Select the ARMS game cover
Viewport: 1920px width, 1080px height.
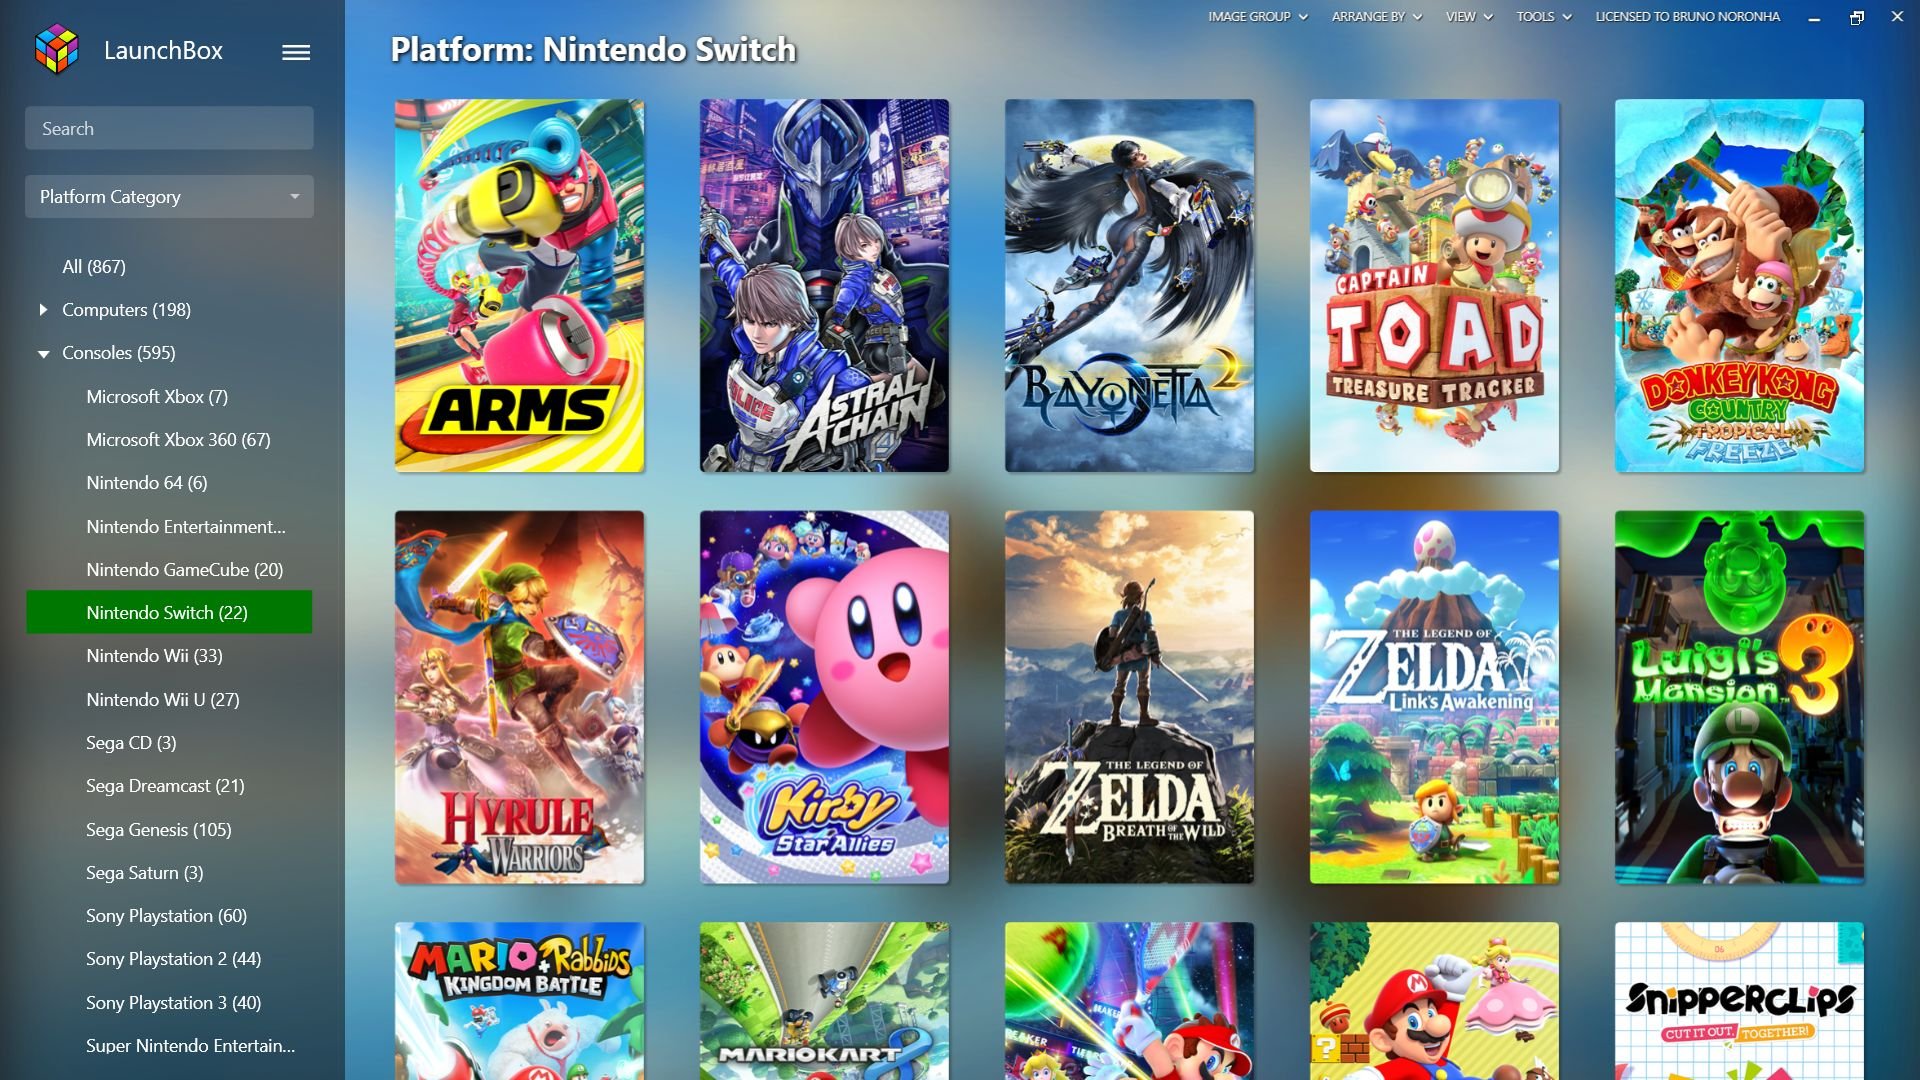(x=519, y=285)
